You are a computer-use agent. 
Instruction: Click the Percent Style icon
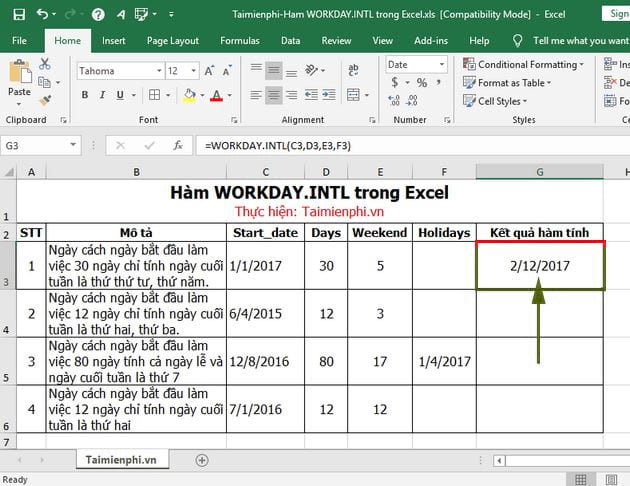click(x=422, y=83)
